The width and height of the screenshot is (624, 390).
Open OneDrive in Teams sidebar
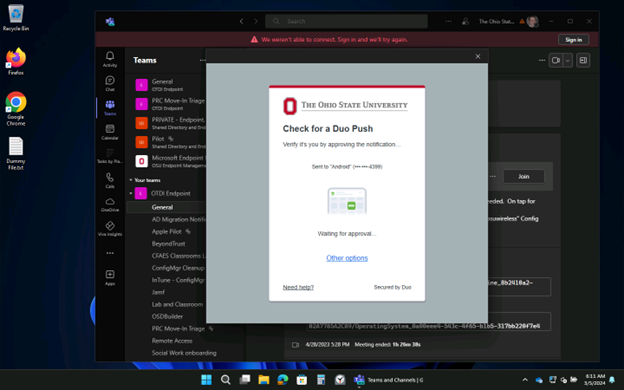tap(110, 205)
